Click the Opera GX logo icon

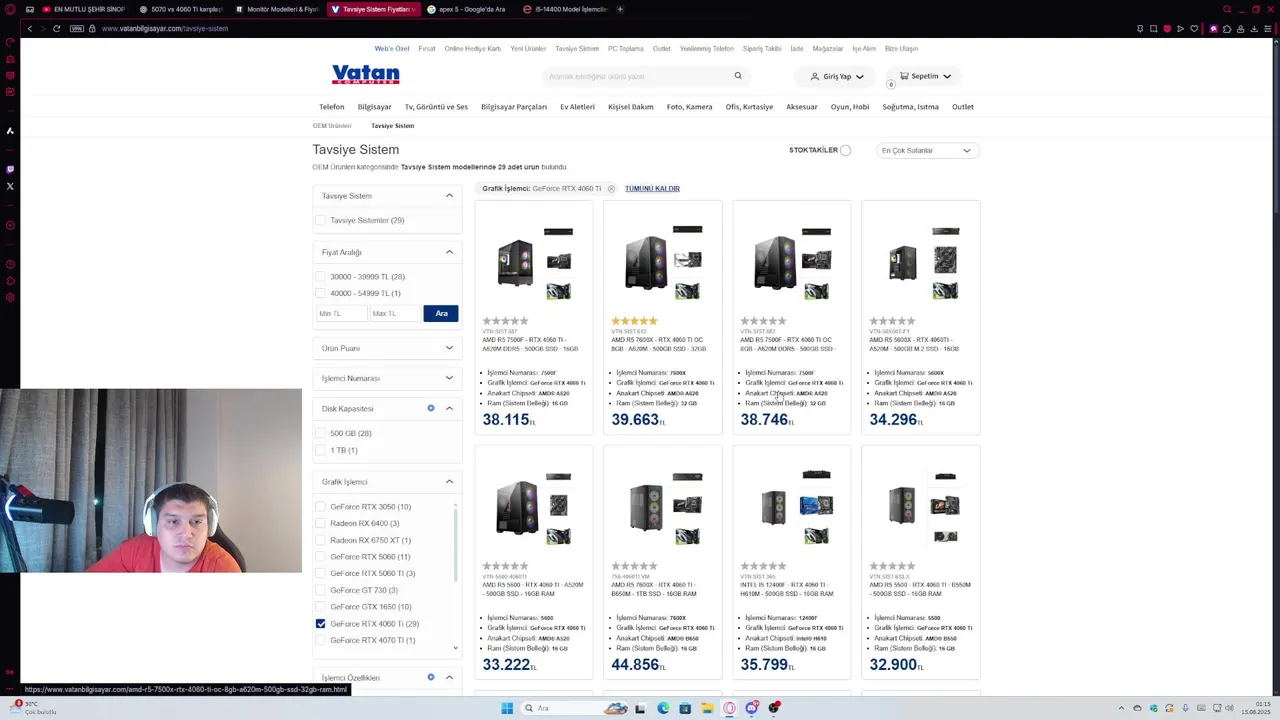click(x=10, y=9)
